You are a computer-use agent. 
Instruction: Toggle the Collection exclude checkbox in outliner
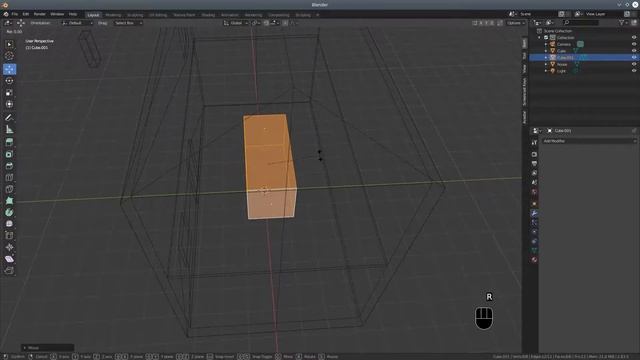pyautogui.click(x=546, y=38)
